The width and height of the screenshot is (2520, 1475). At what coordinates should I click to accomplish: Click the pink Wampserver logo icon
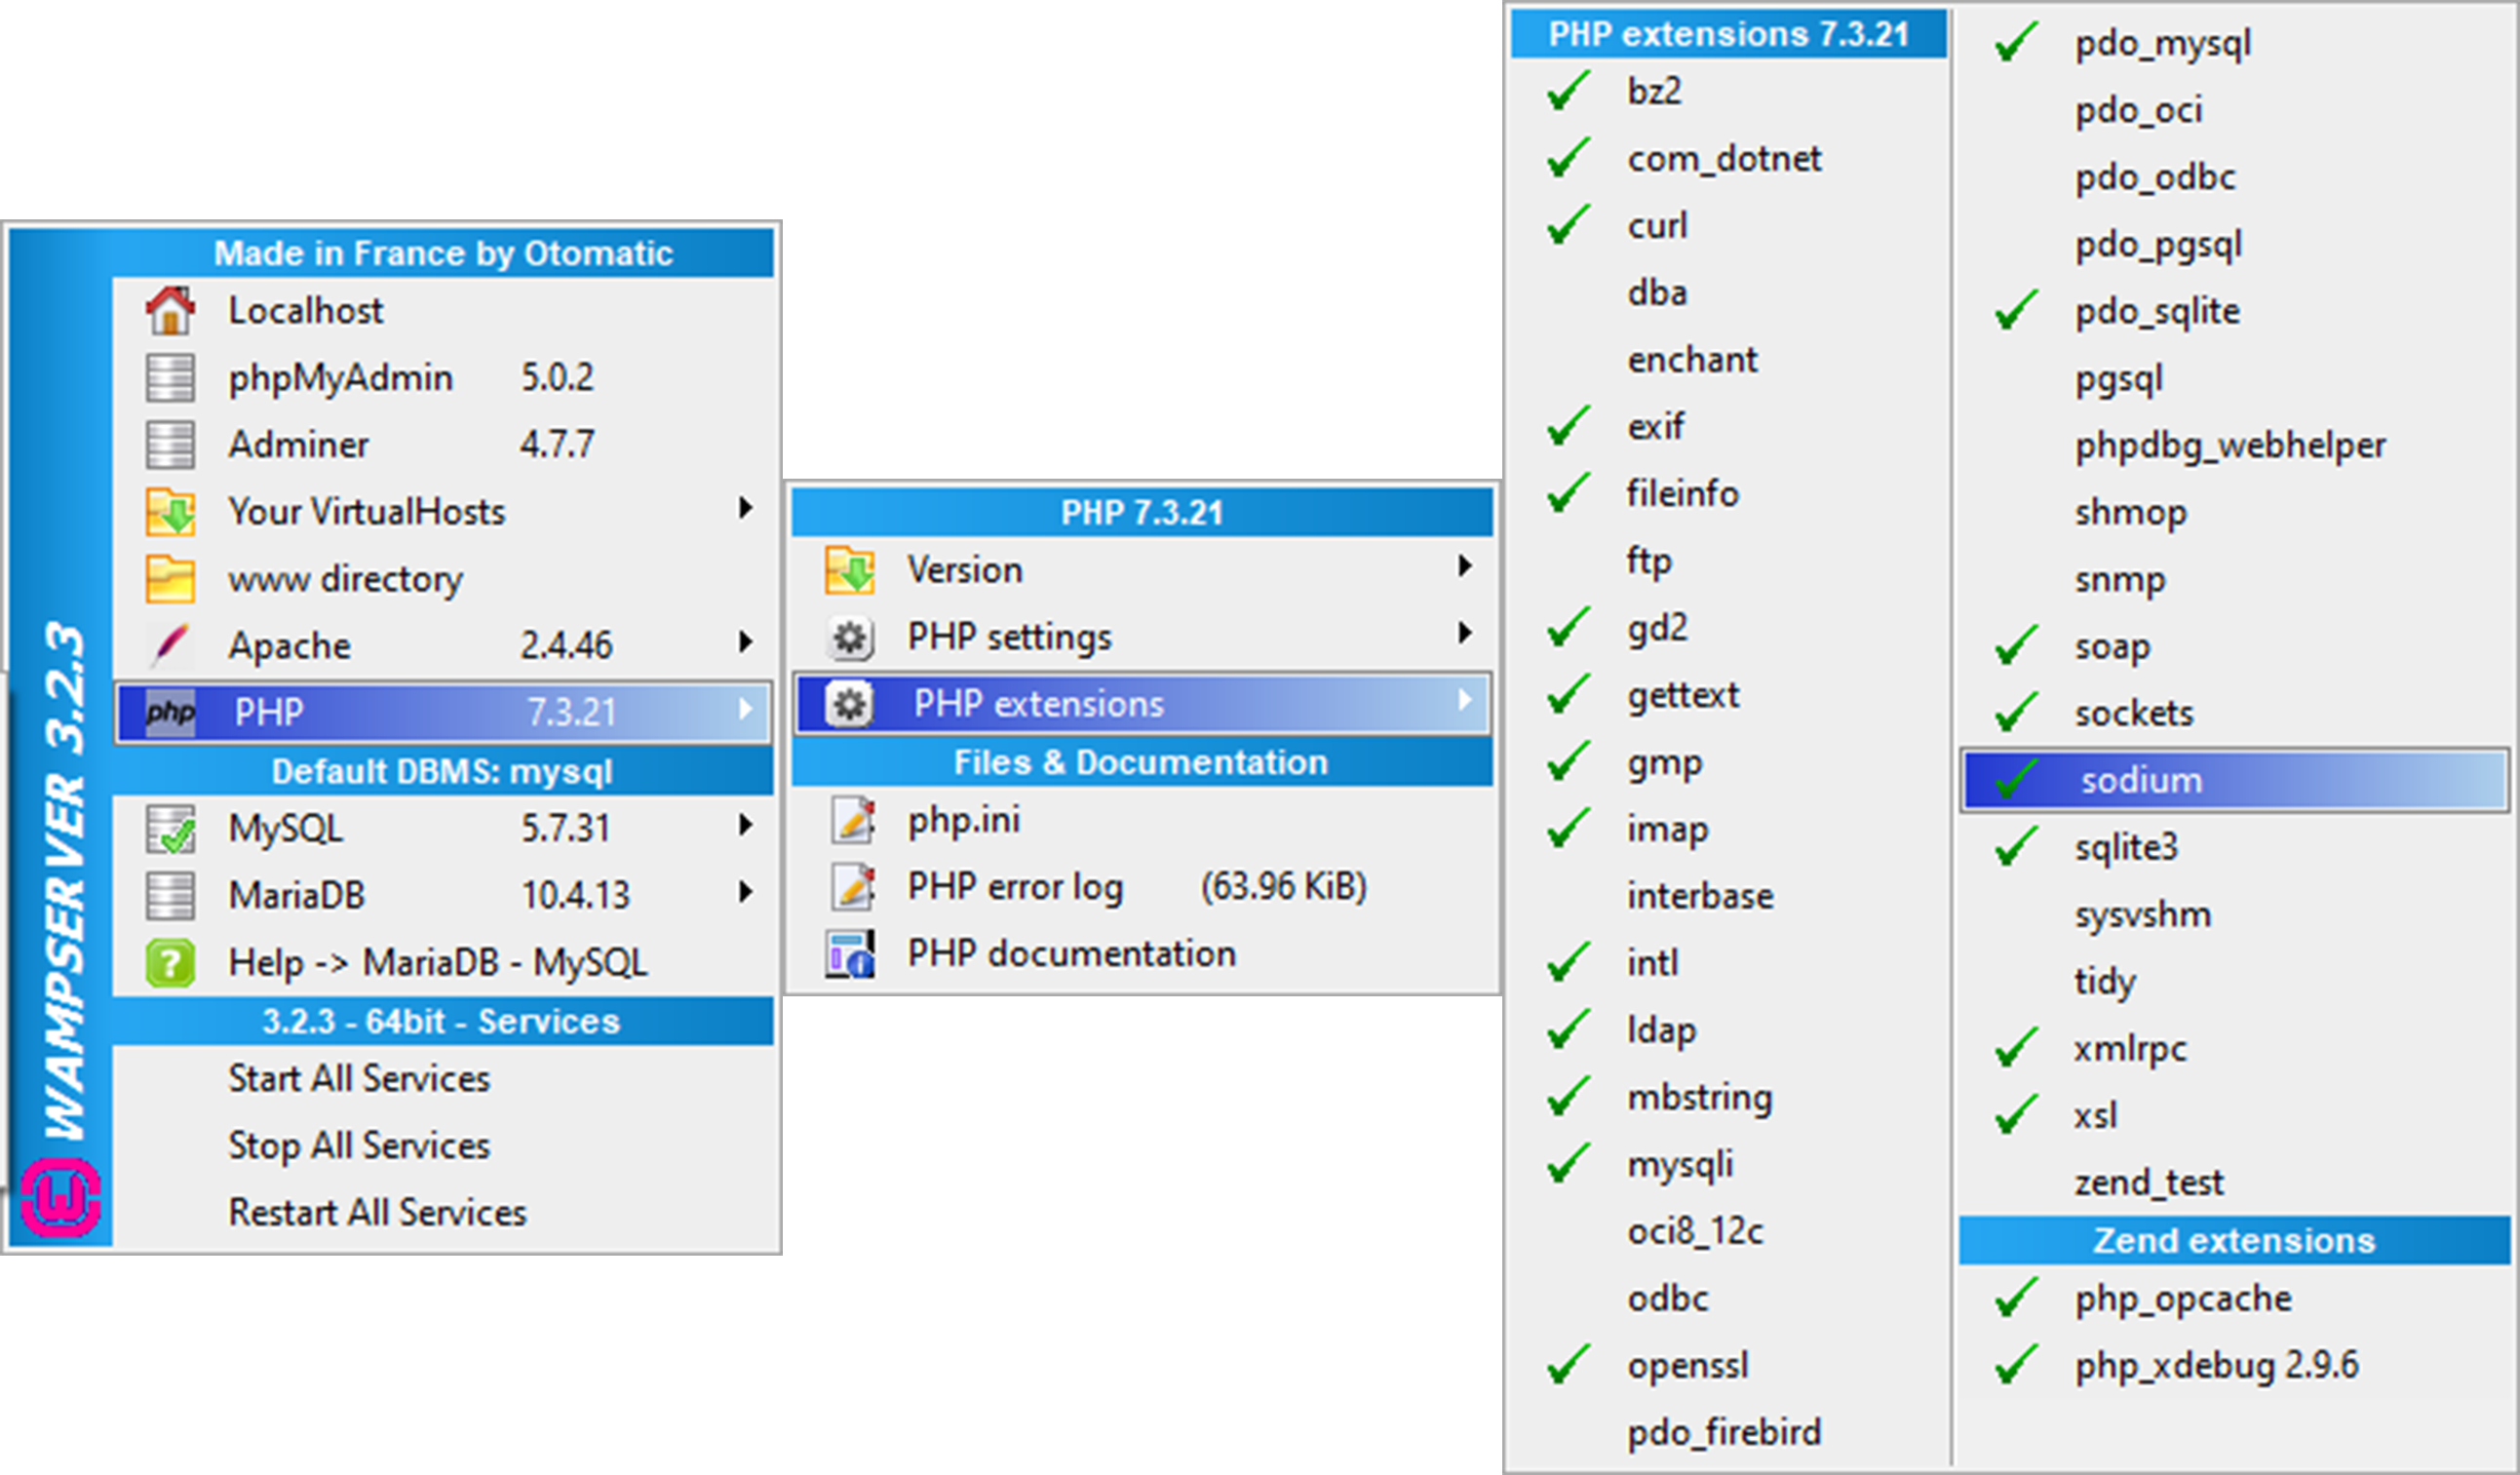click(61, 1197)
